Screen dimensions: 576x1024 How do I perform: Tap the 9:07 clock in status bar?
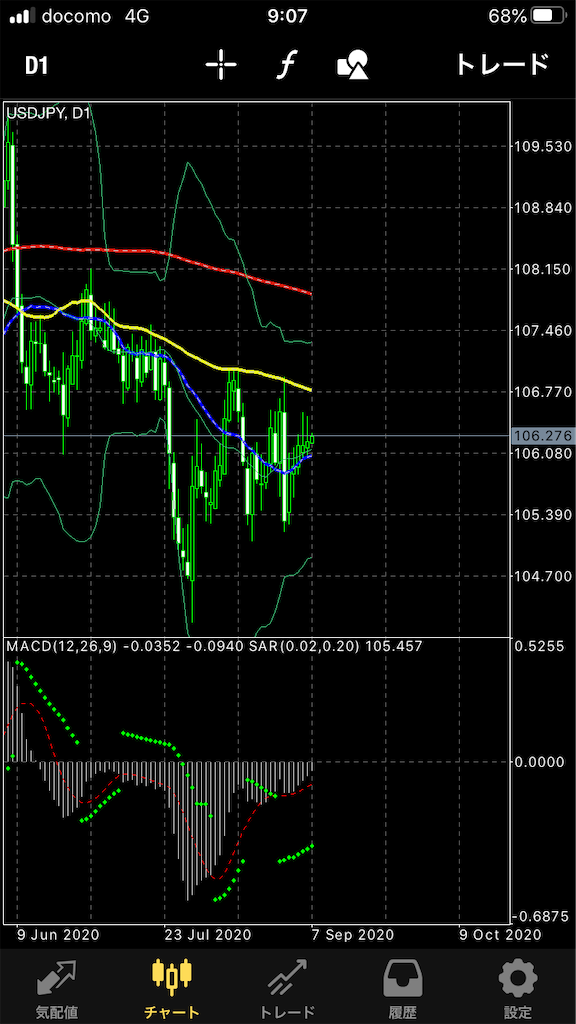287,16
